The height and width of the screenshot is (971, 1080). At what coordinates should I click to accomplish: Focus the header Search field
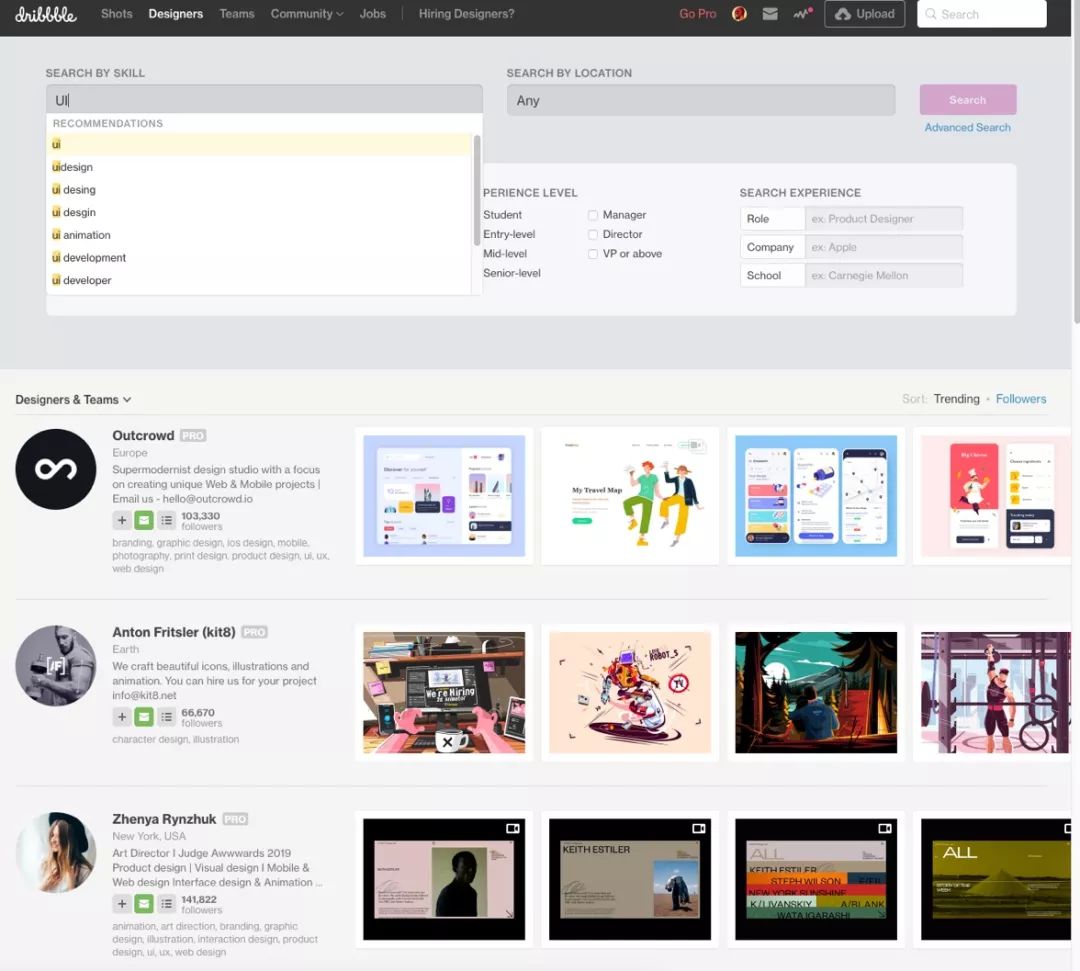982,14
